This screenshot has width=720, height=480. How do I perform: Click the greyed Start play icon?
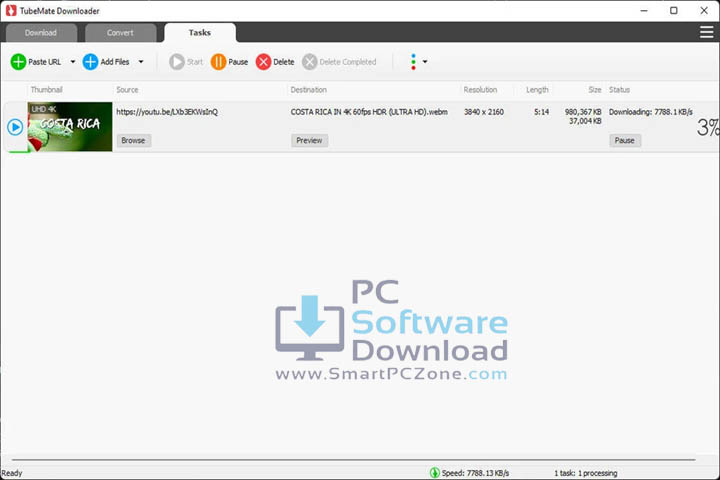pyautogui.click(x=177, y=62)
